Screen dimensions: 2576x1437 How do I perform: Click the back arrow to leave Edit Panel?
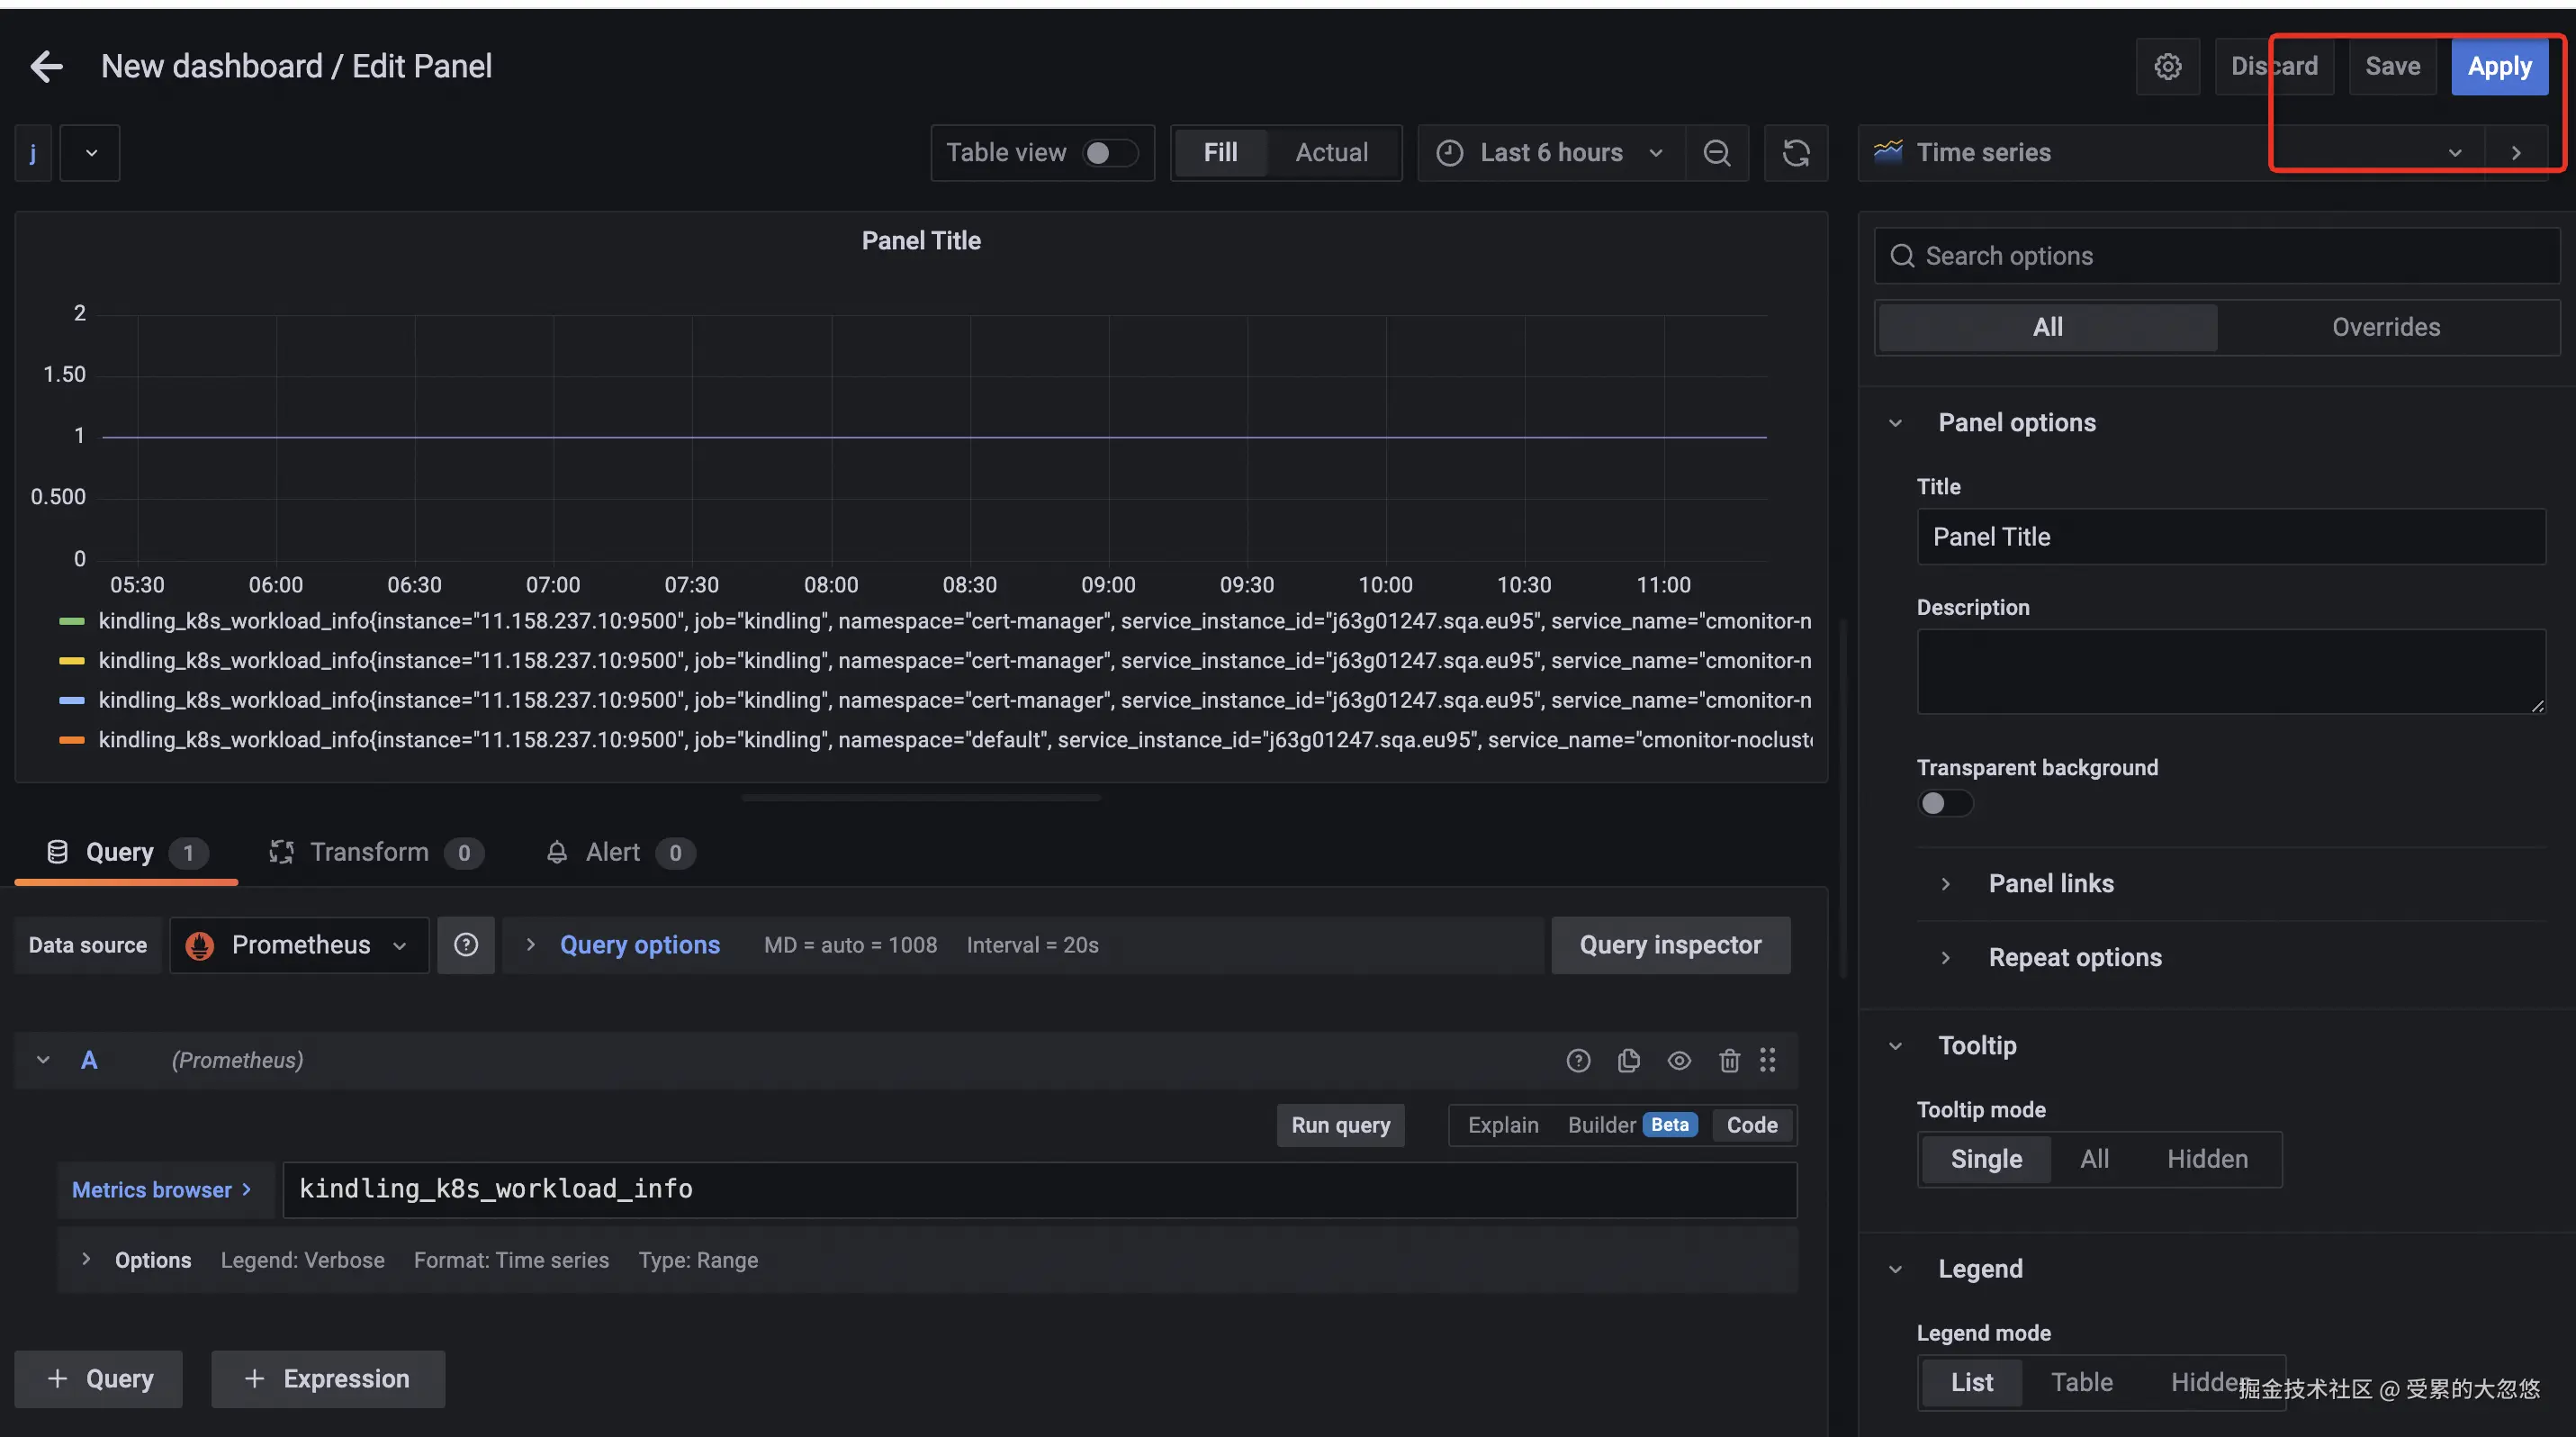click(46, 66)
